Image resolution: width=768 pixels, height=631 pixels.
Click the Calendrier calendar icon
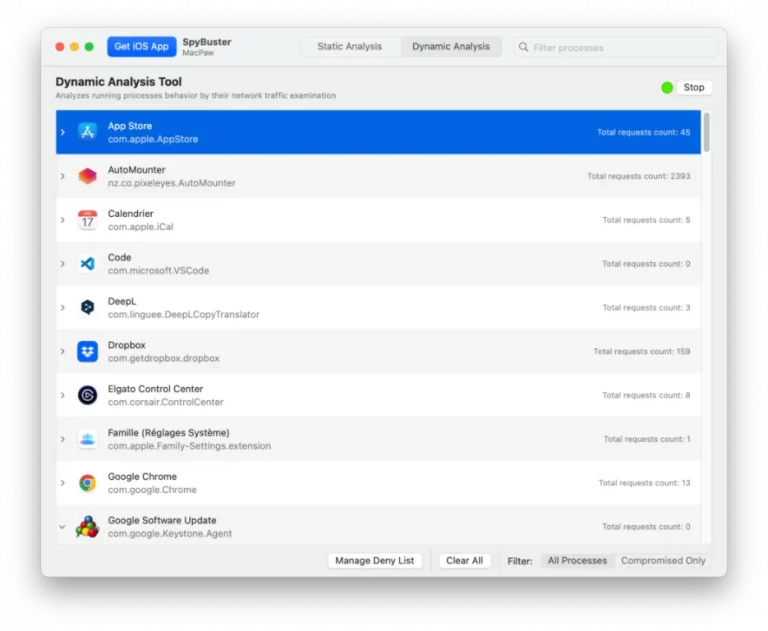[87, 220]
